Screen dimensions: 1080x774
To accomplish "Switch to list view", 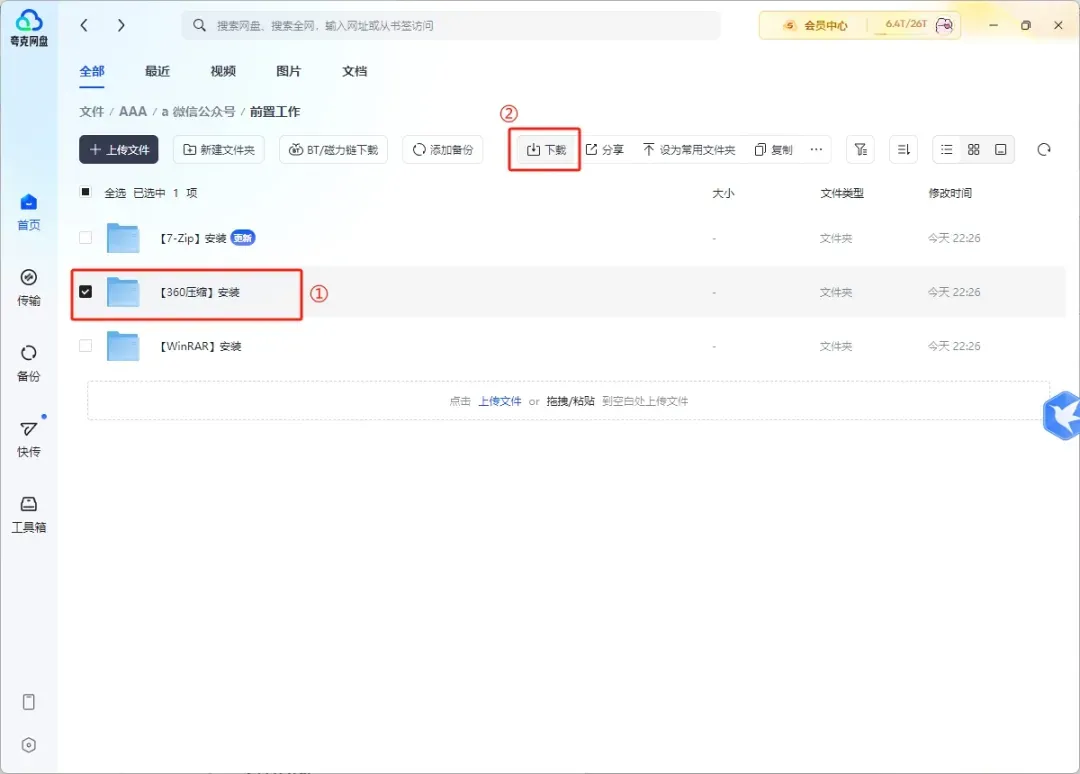I will (x=946, y=149).
